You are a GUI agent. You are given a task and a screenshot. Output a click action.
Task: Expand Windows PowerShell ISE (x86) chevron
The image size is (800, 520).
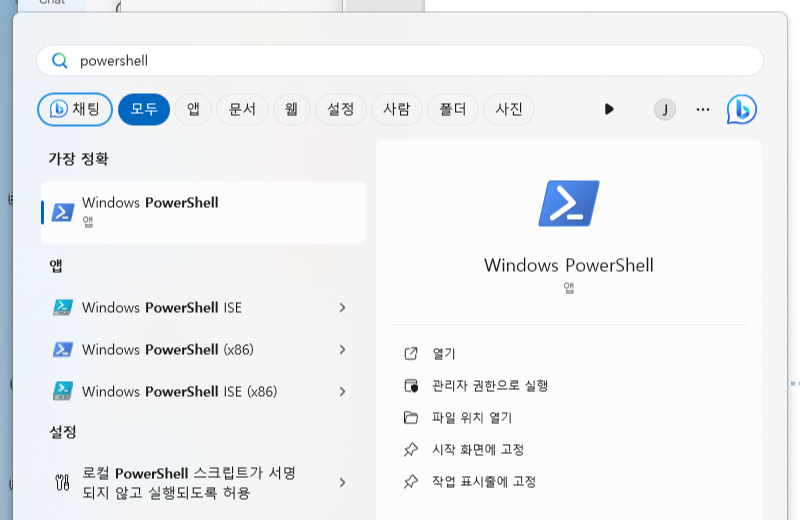tap(342, 391)
